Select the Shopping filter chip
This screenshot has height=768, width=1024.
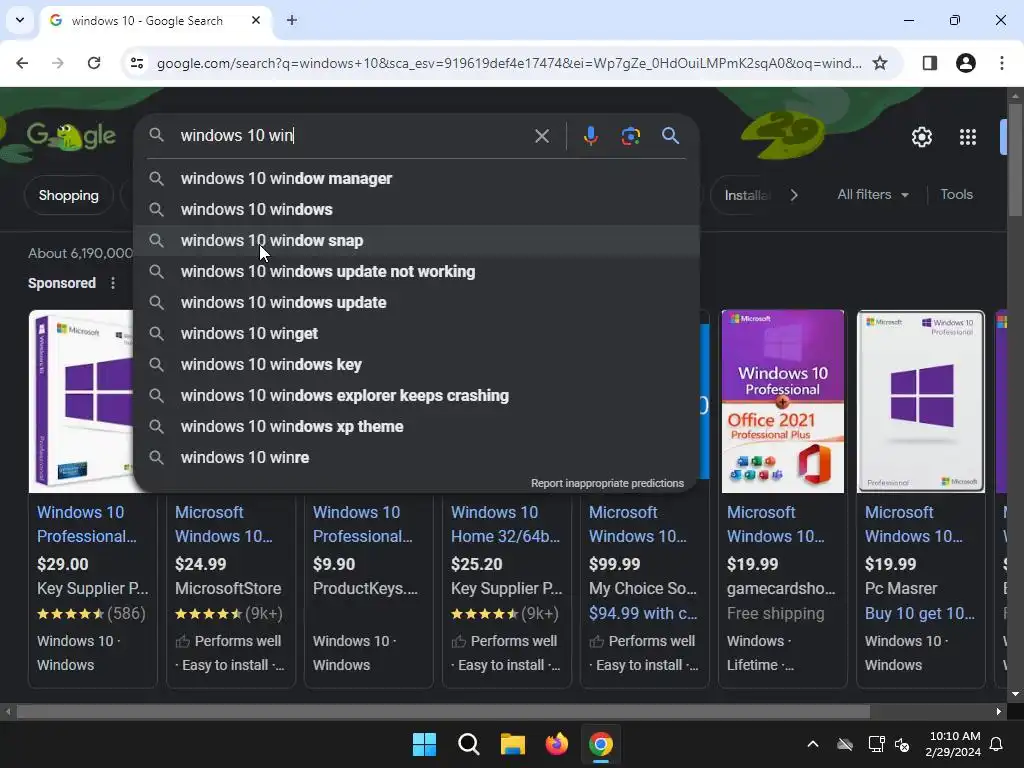69,195
